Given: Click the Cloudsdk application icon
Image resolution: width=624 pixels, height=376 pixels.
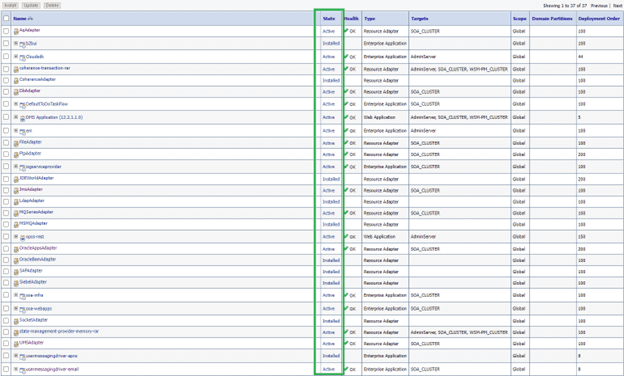Looking at the screenshot, I should point(23,58).
